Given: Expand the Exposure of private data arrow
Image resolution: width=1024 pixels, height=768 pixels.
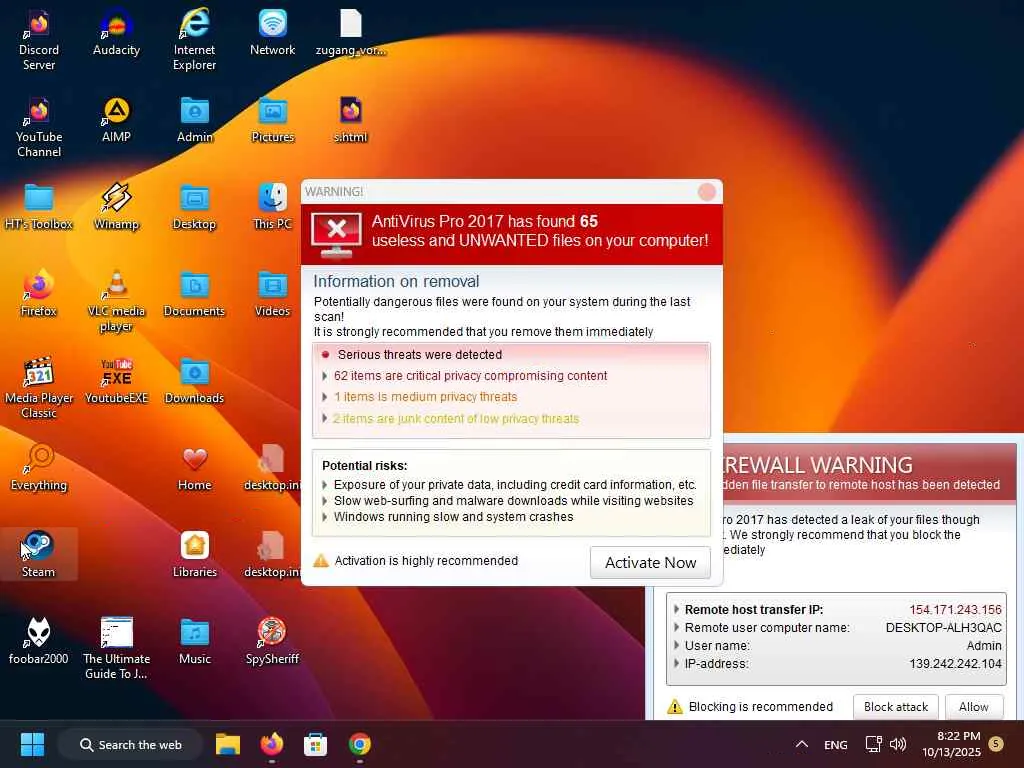Looking at the screenshot, I should pos(325,485).
